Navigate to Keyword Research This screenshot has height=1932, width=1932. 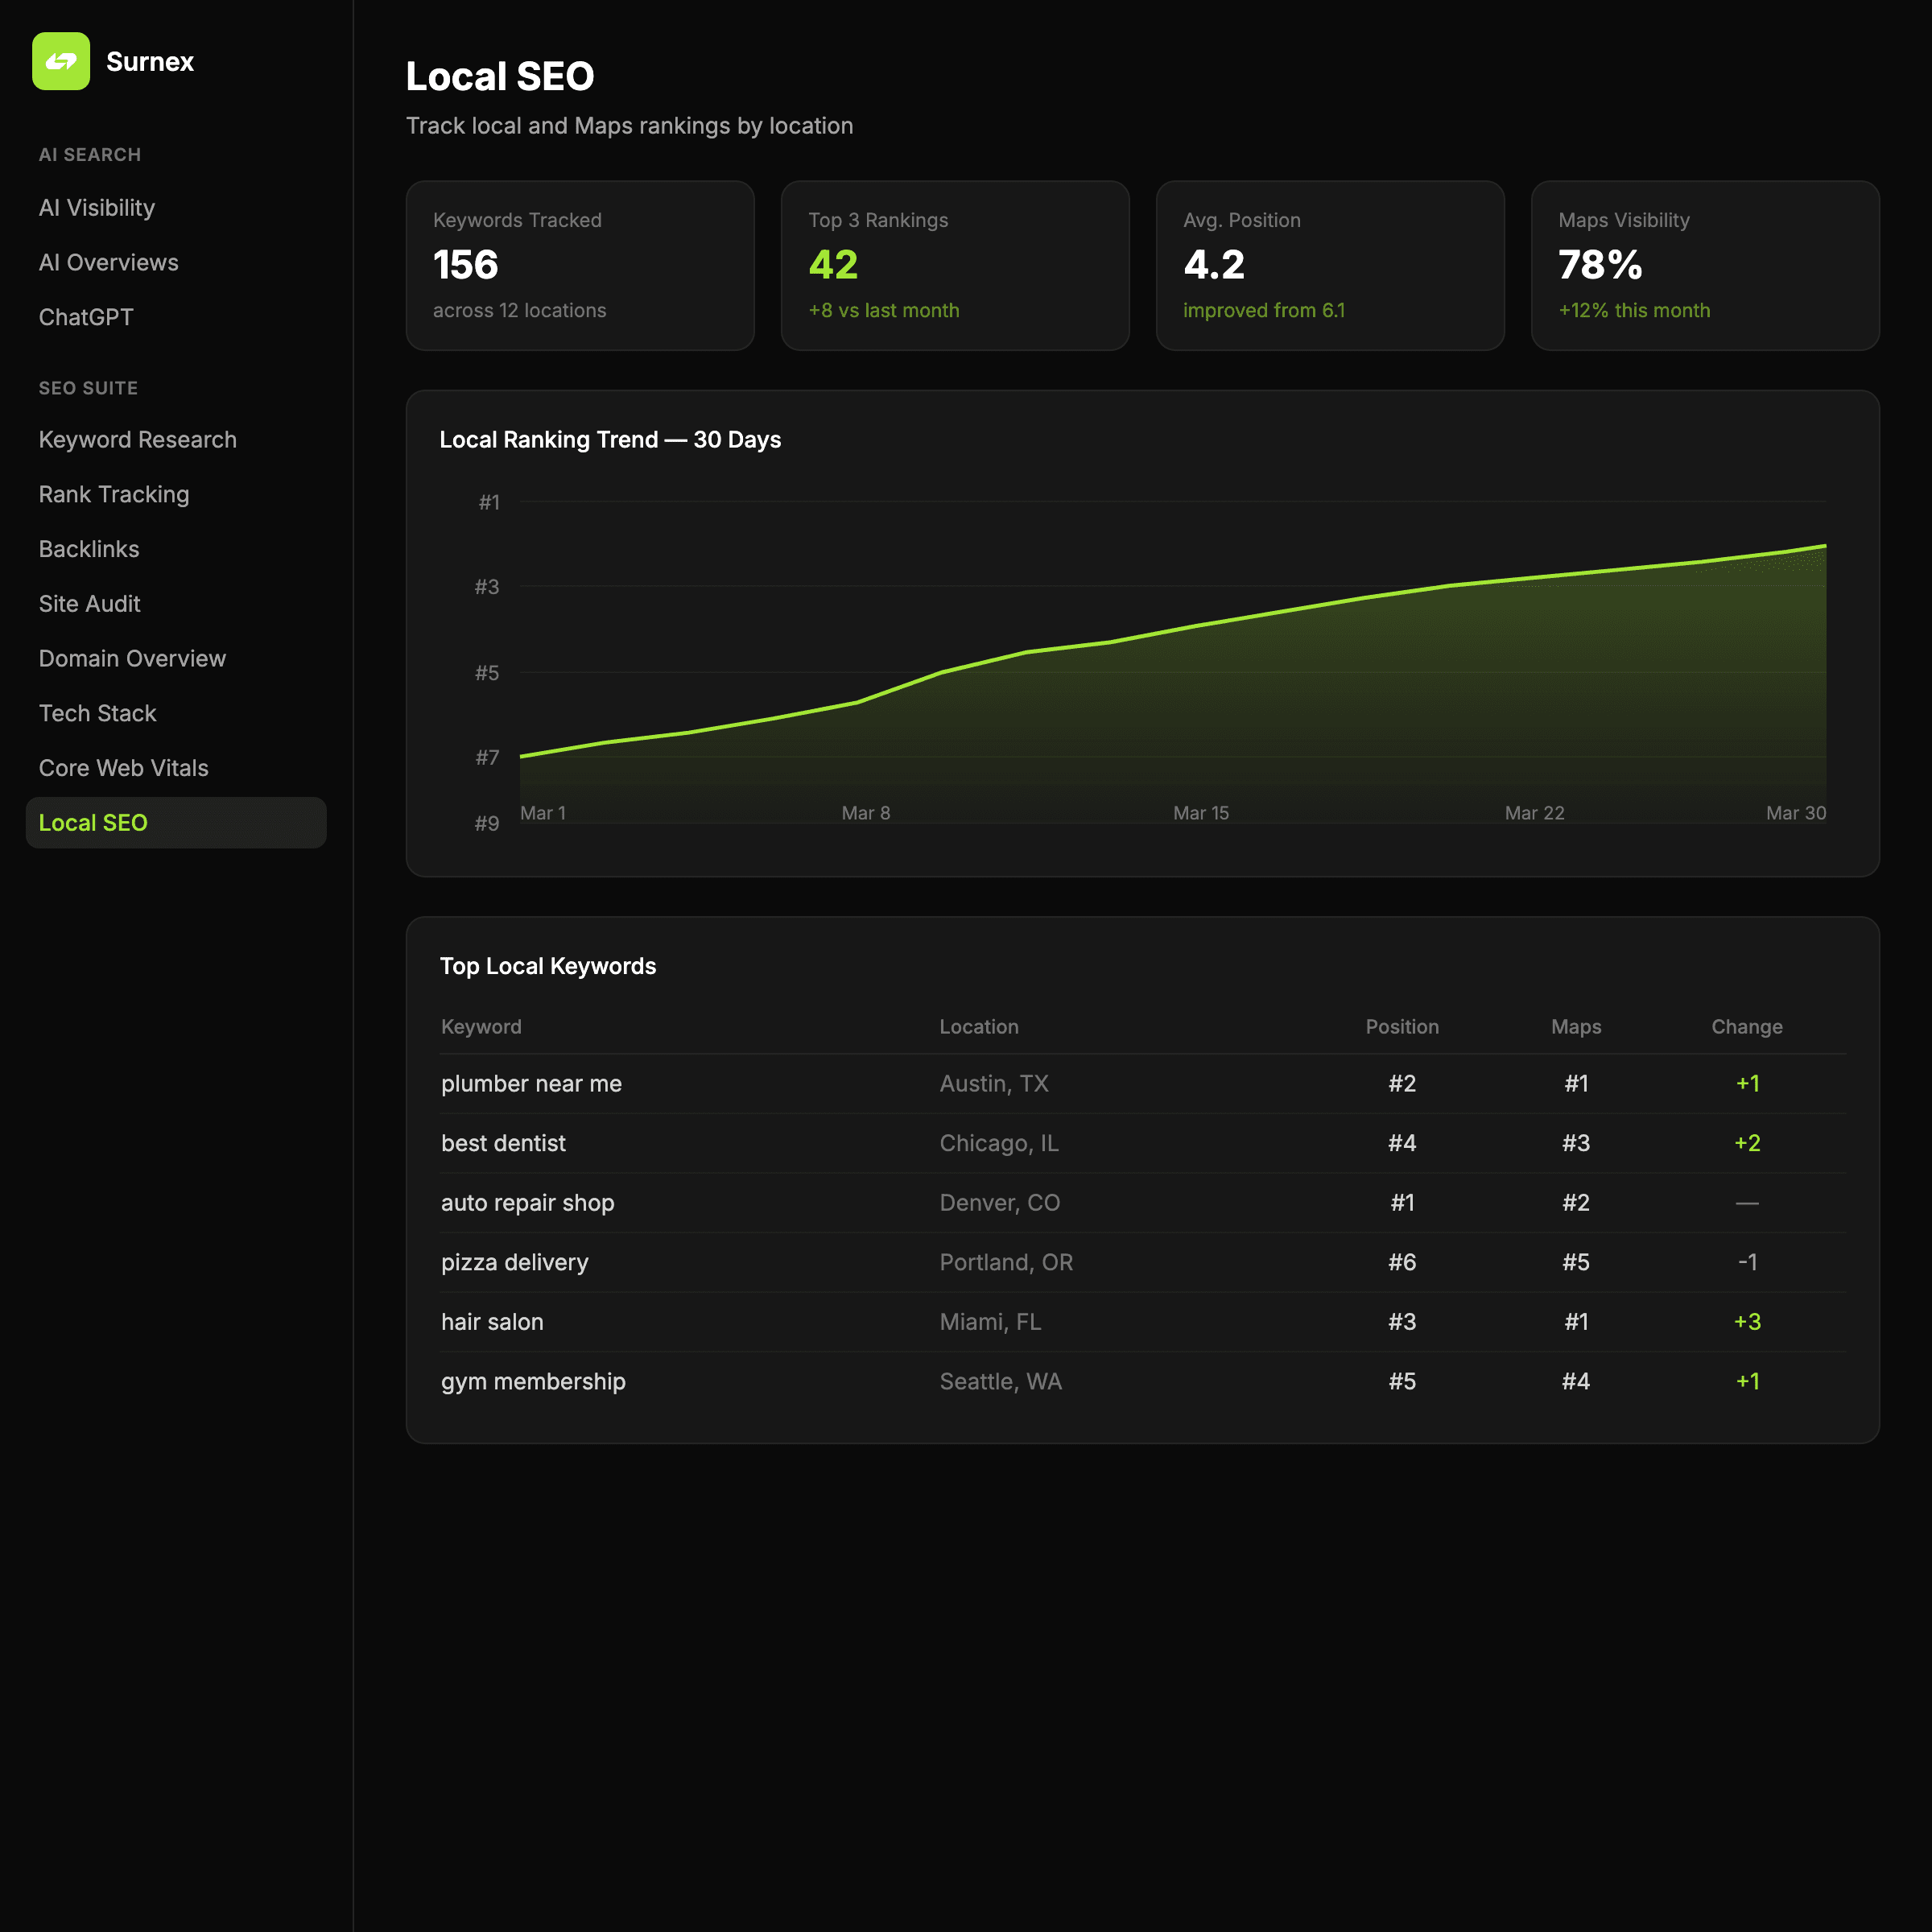coord(137,440)
